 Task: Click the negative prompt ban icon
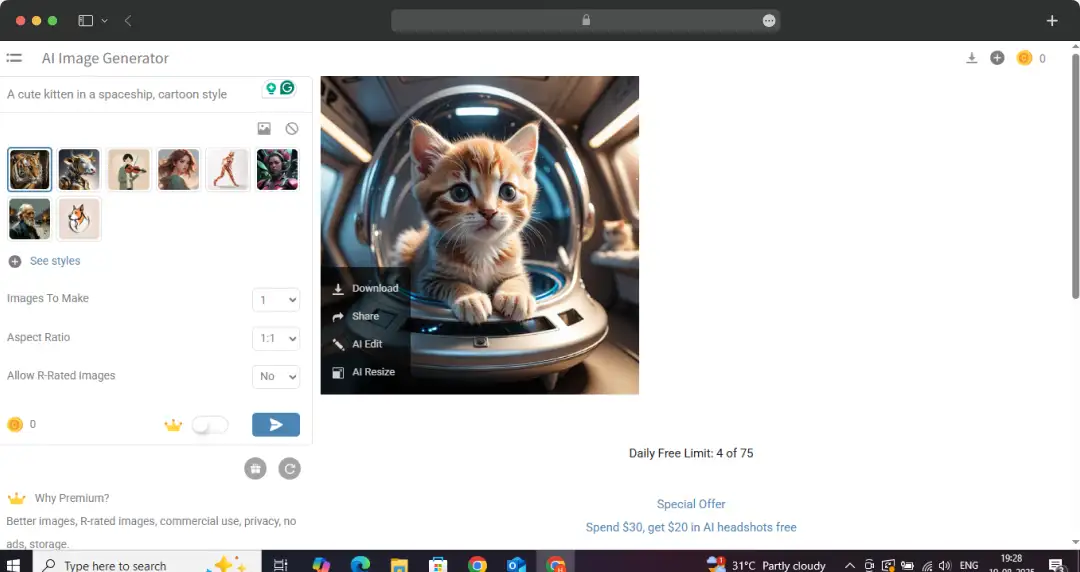point(292,128)
